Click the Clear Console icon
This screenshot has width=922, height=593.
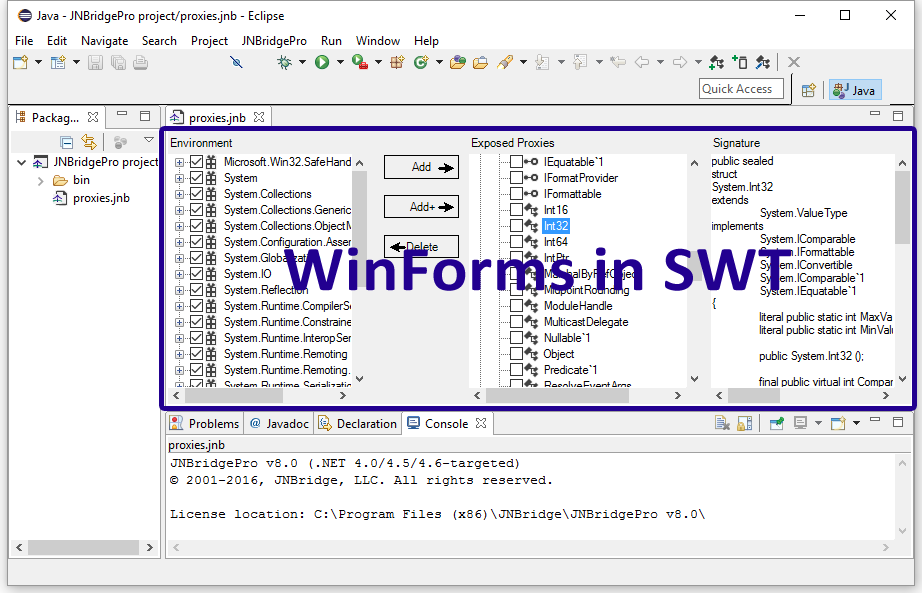tap(722, 424)
